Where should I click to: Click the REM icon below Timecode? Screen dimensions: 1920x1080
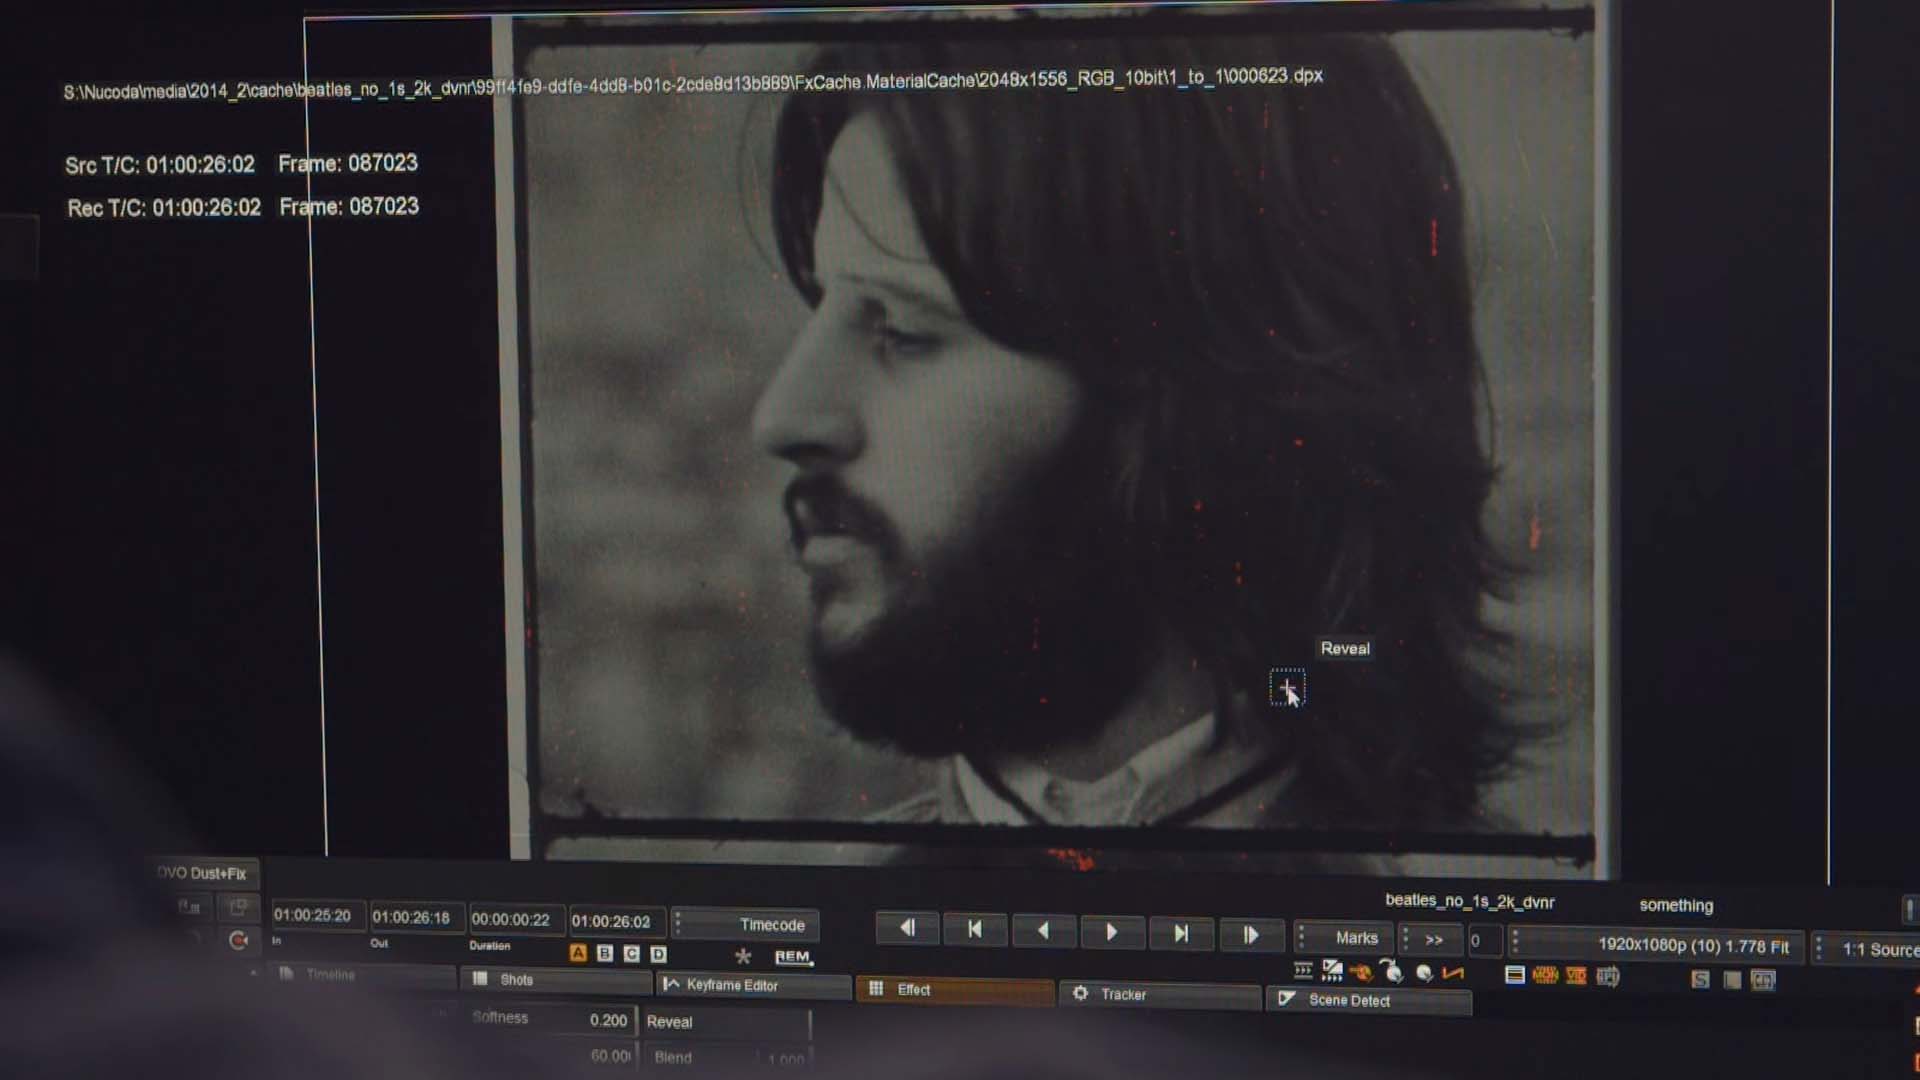pyautogui.click(x=793, y=957)
